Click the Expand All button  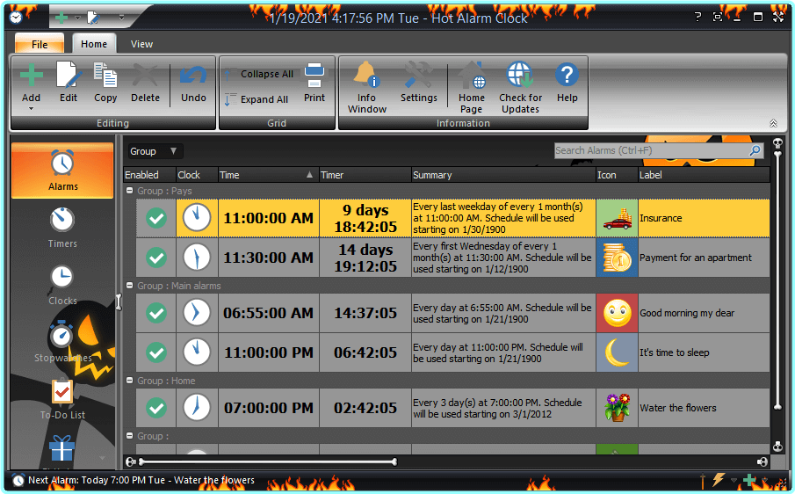257,99
